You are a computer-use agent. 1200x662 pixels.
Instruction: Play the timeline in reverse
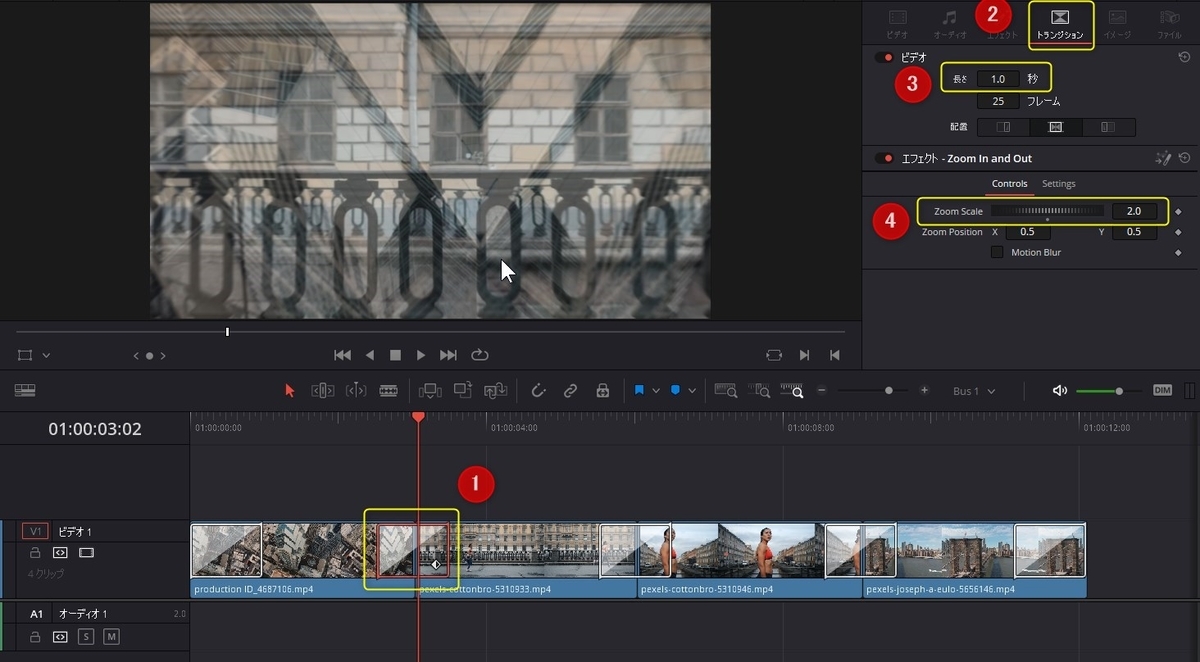click(x=370, y=355)
